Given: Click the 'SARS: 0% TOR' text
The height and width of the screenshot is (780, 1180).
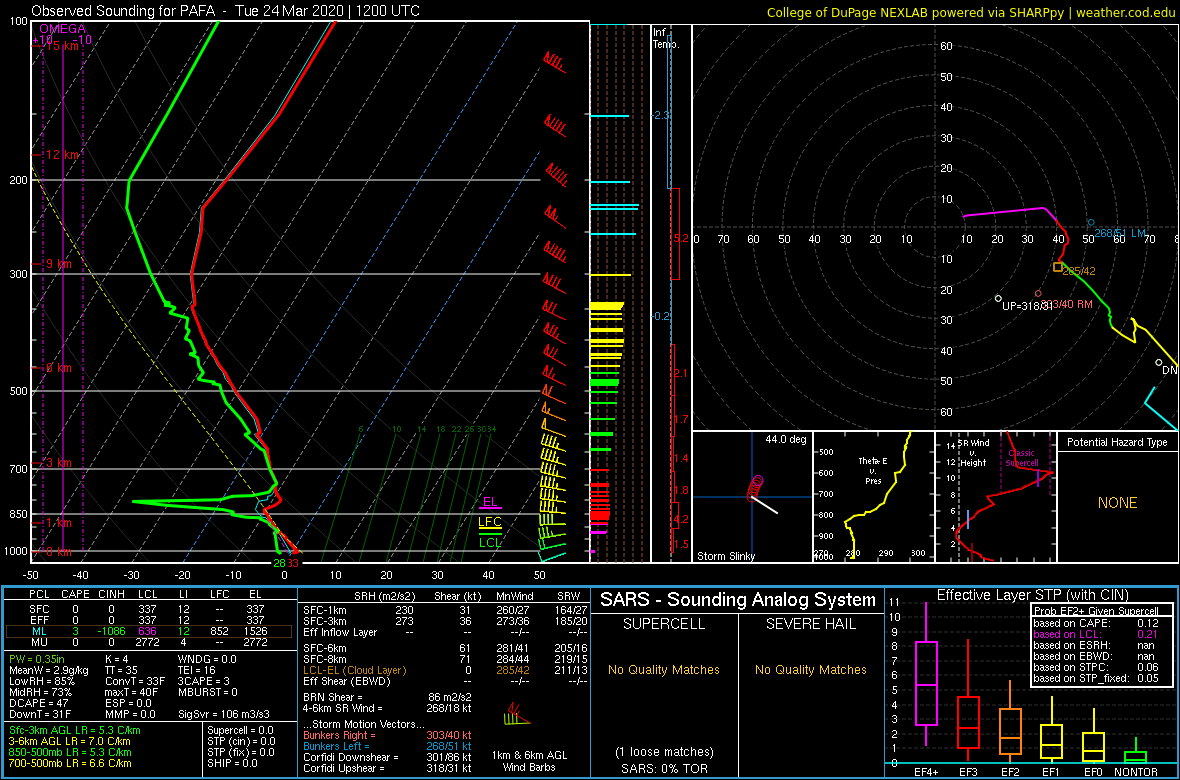Looking at the screenshot, I should [663, 767].
